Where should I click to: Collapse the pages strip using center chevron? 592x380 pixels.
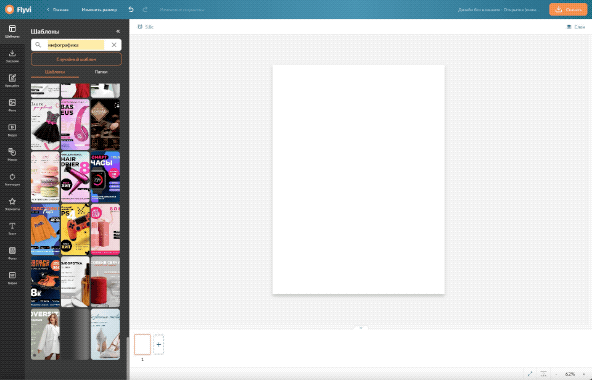[361, 328]
